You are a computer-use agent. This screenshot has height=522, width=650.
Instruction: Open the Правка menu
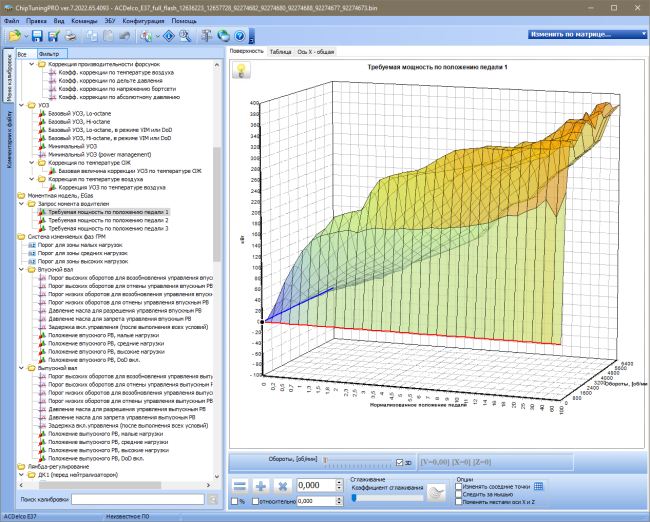click(36, 21)
